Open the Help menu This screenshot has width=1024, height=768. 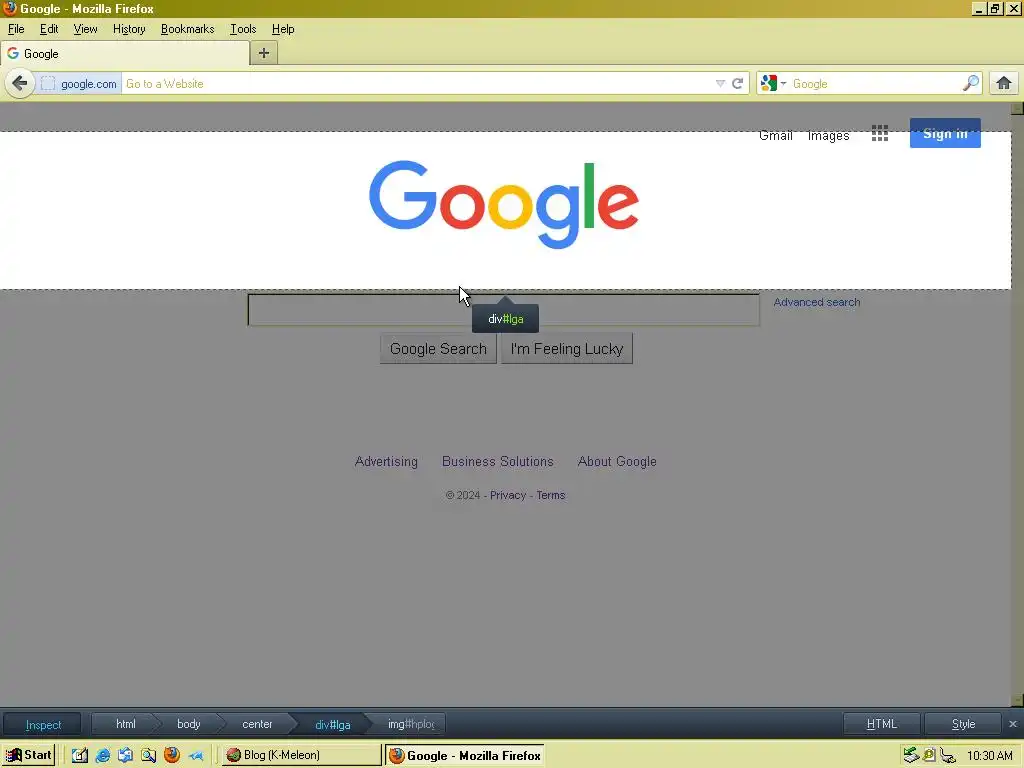(283, 29)
